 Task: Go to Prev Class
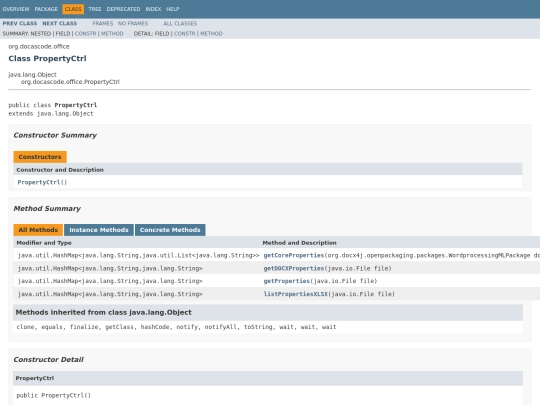click(20, 23)
